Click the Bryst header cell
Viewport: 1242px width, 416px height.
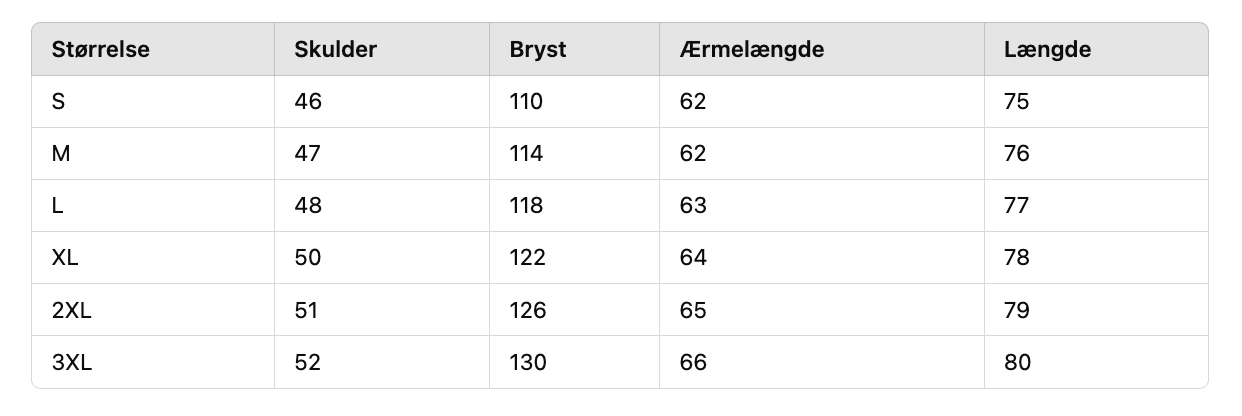(x=538, y=50)
